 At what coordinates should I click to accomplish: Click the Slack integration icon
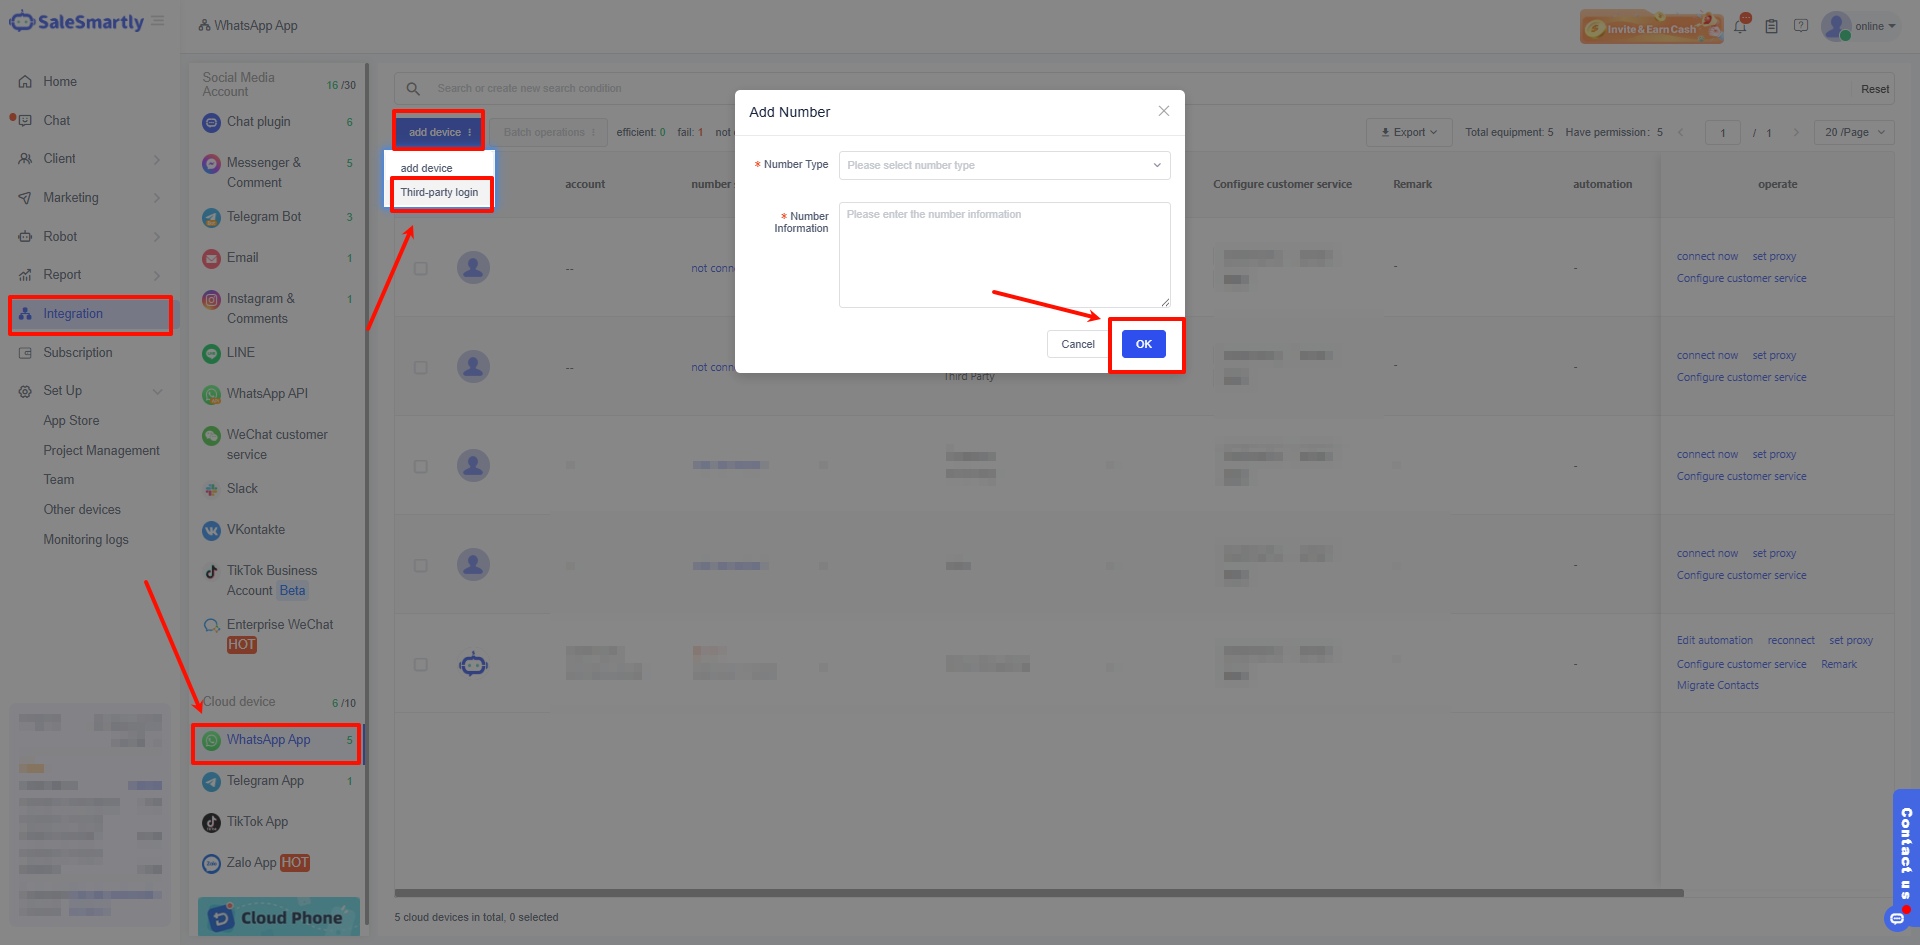click(211, 489)
